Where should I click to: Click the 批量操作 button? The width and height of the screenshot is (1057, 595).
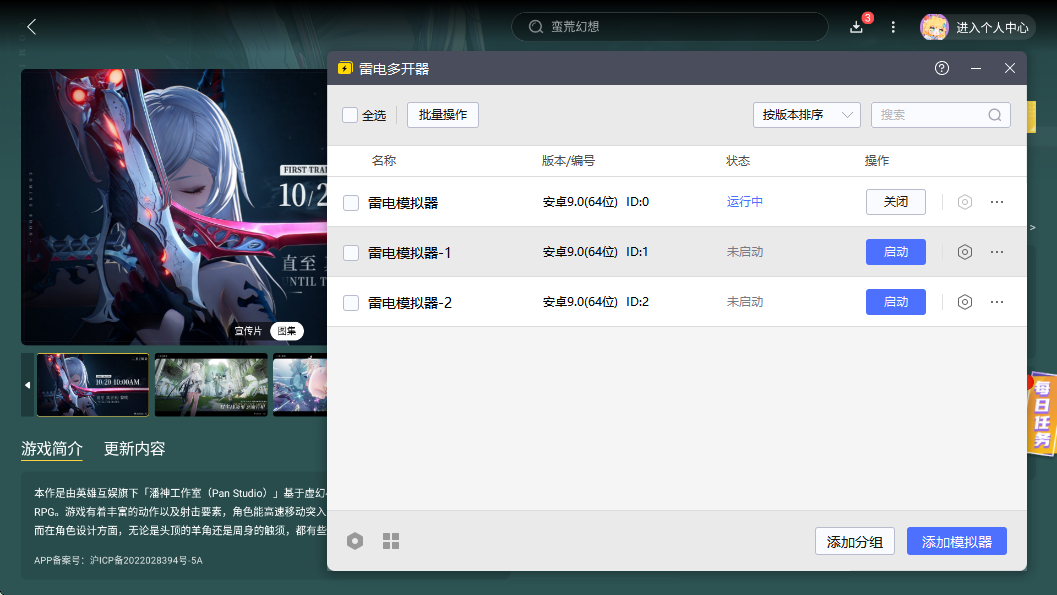click(443, 115)
